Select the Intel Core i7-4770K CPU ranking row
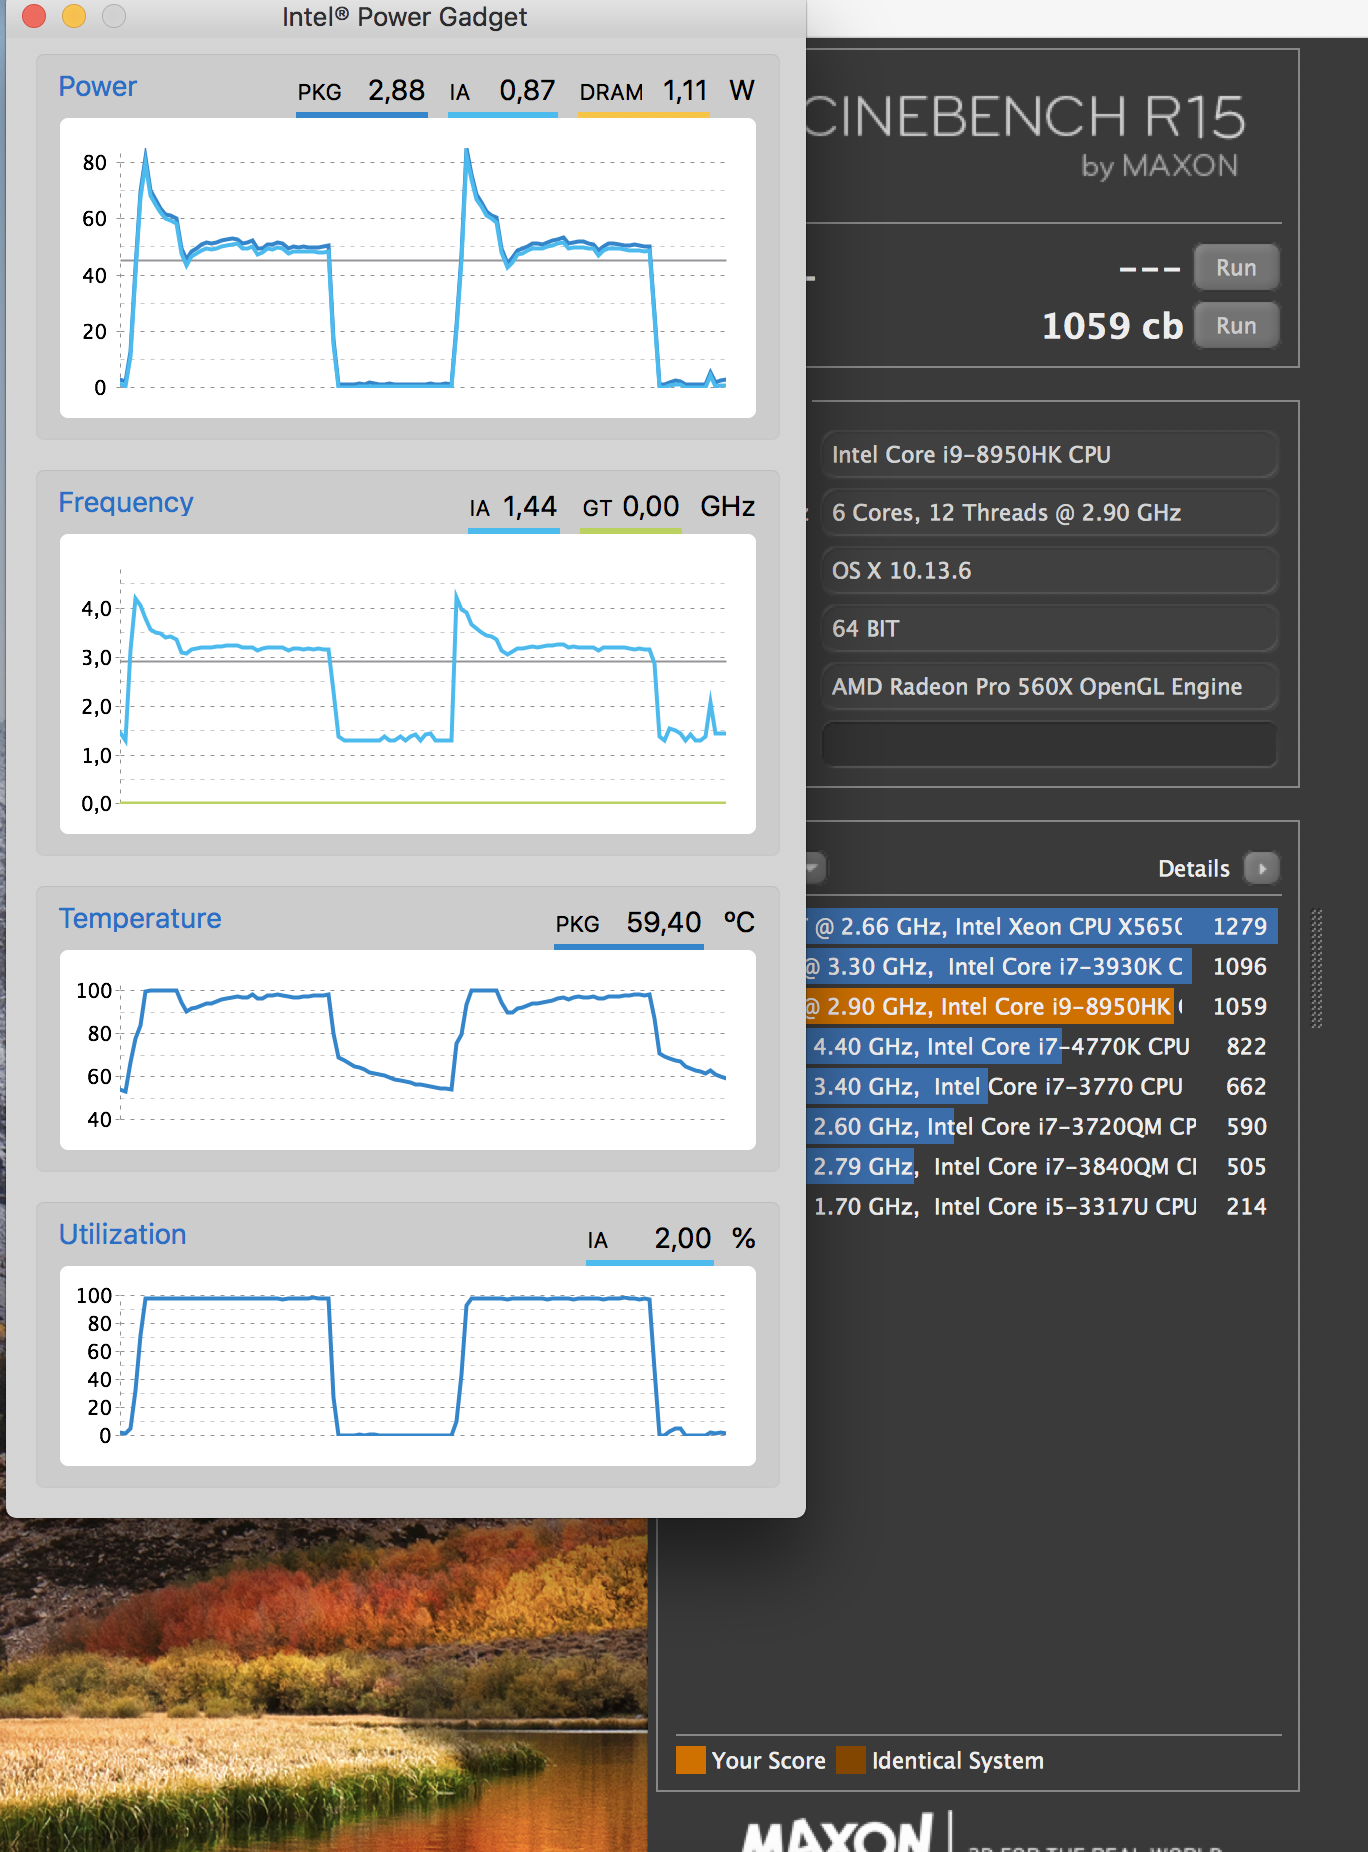This screenshot has height=1852, width=1368. 1042,1046
